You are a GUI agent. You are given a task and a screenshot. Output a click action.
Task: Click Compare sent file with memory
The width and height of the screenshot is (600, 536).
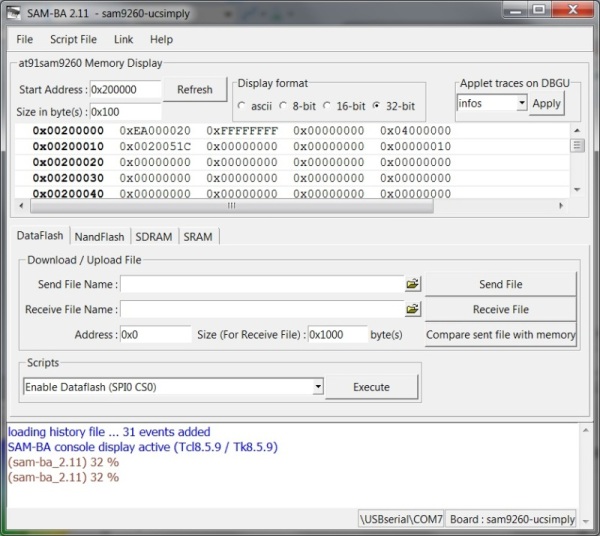[x=501, y=335]
